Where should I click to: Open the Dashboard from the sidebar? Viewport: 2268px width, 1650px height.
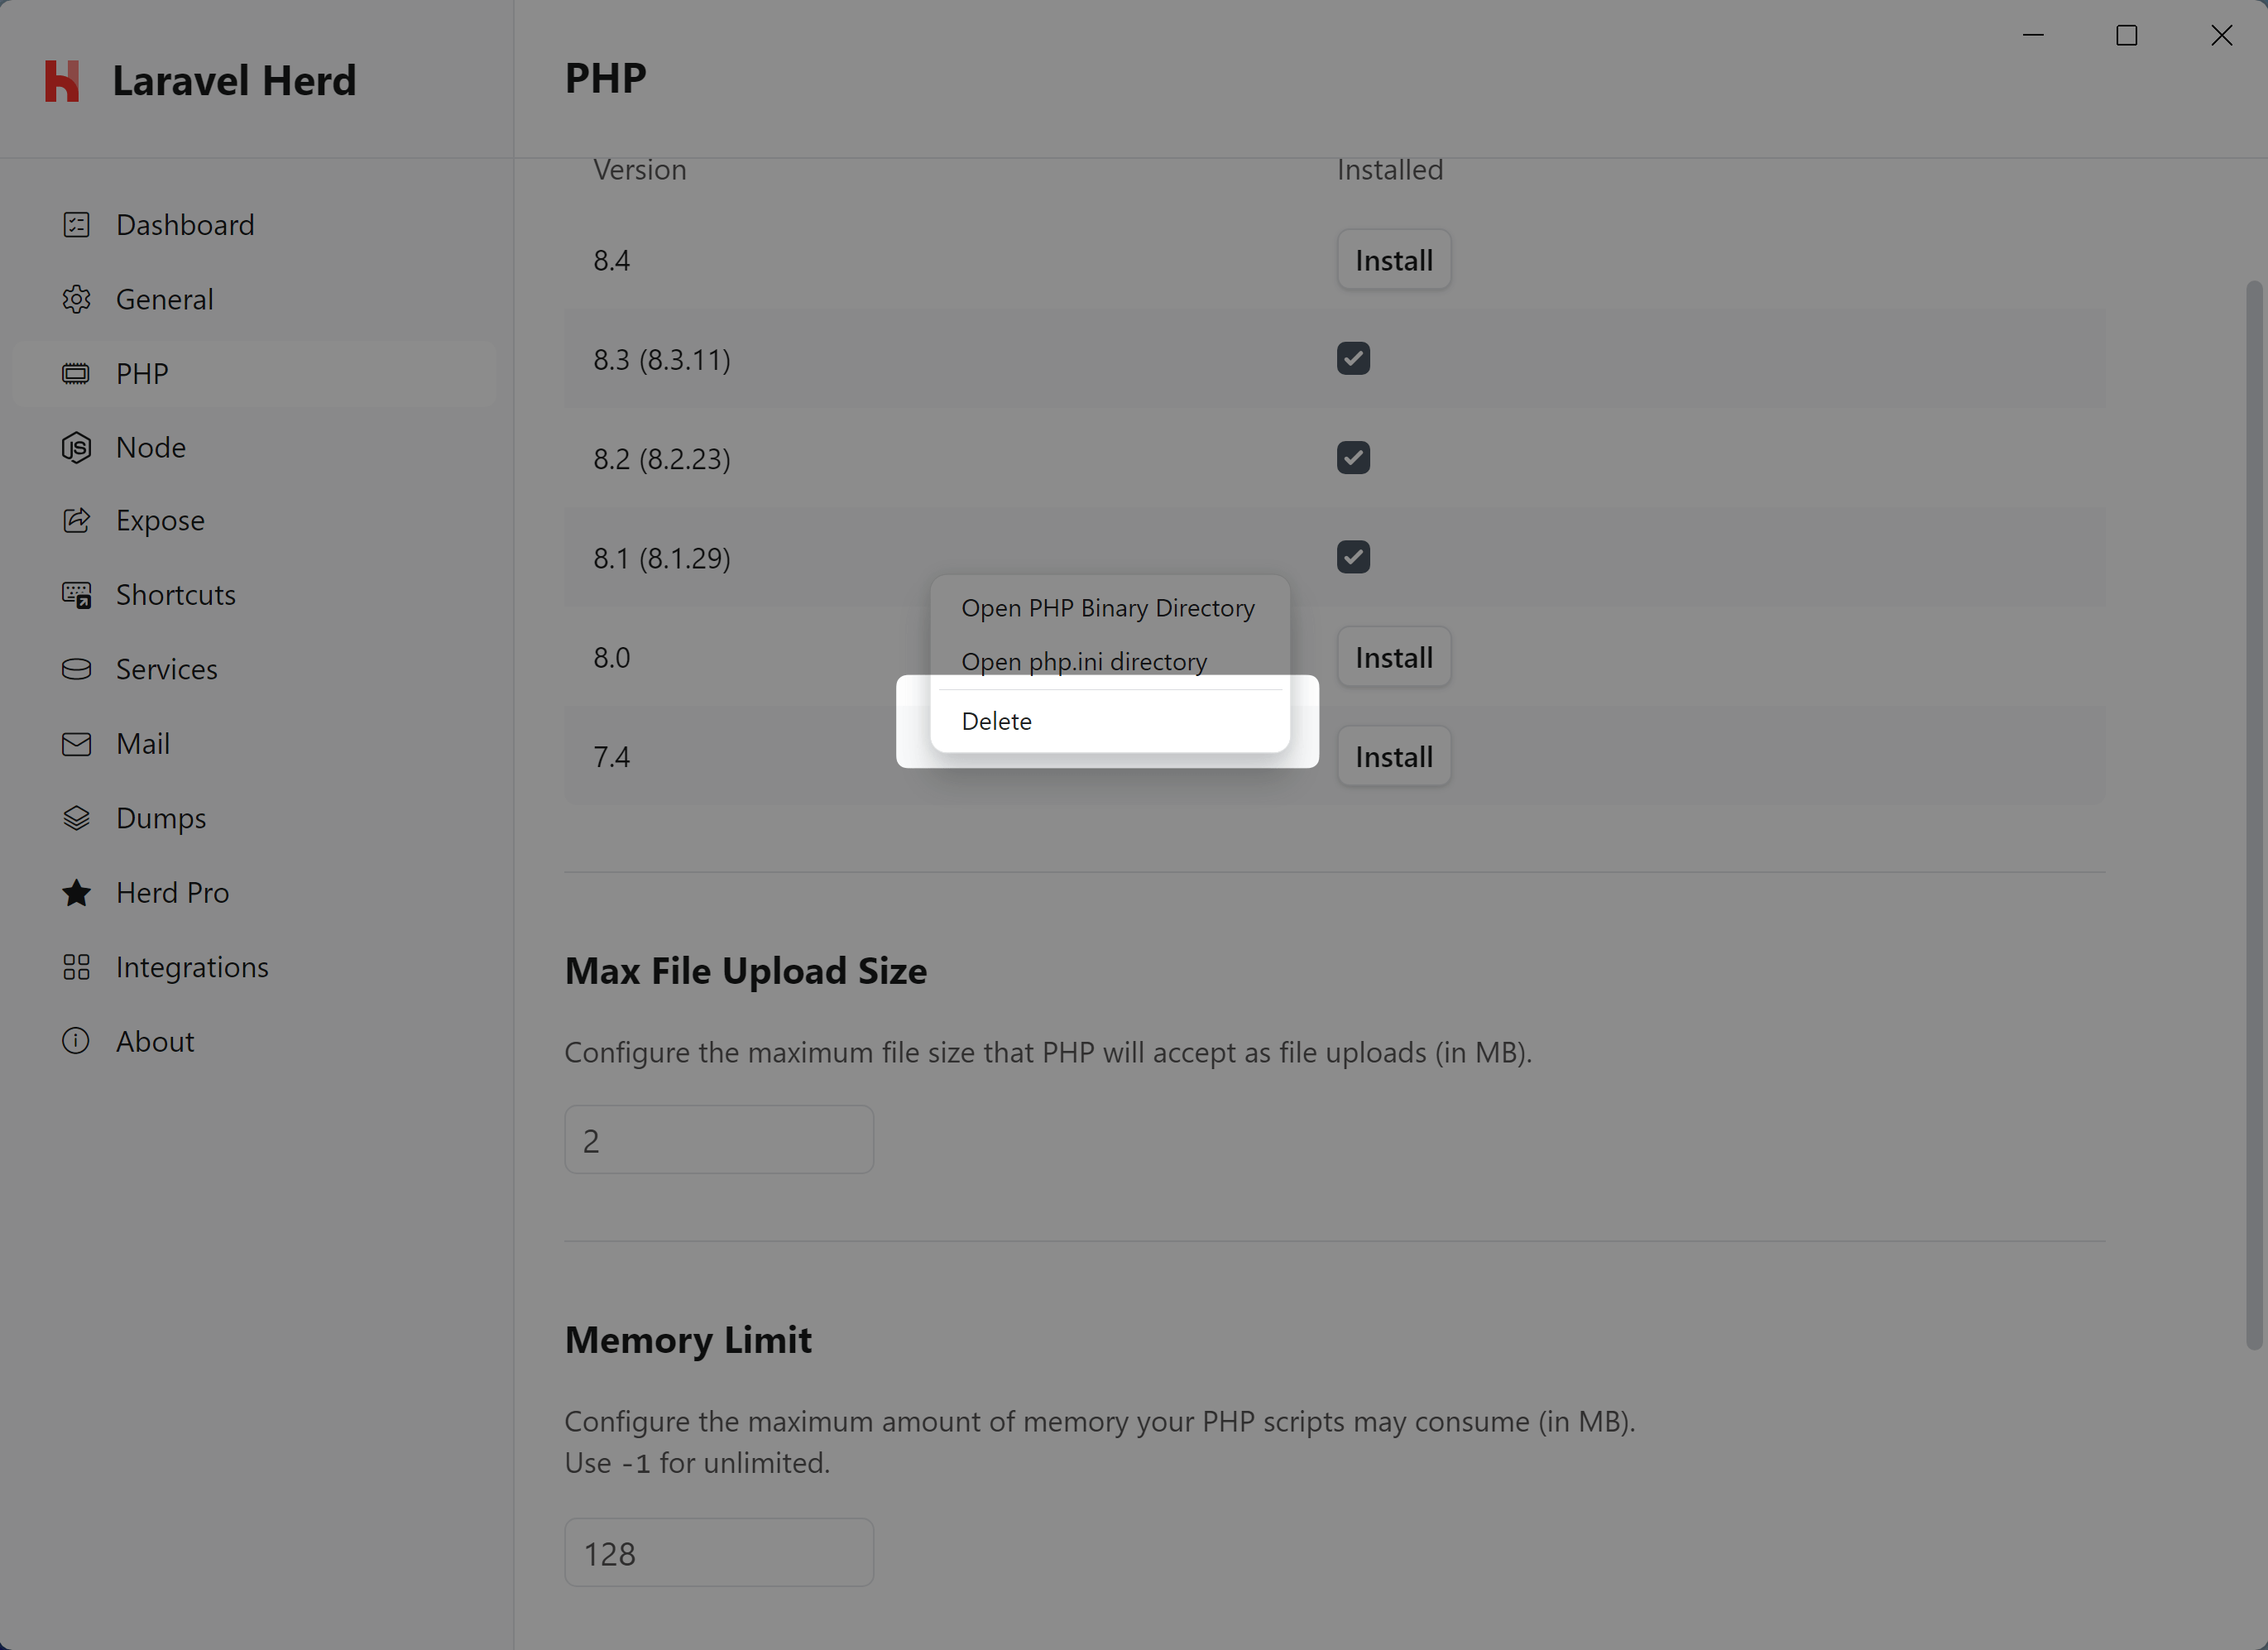tap(77, 225)
